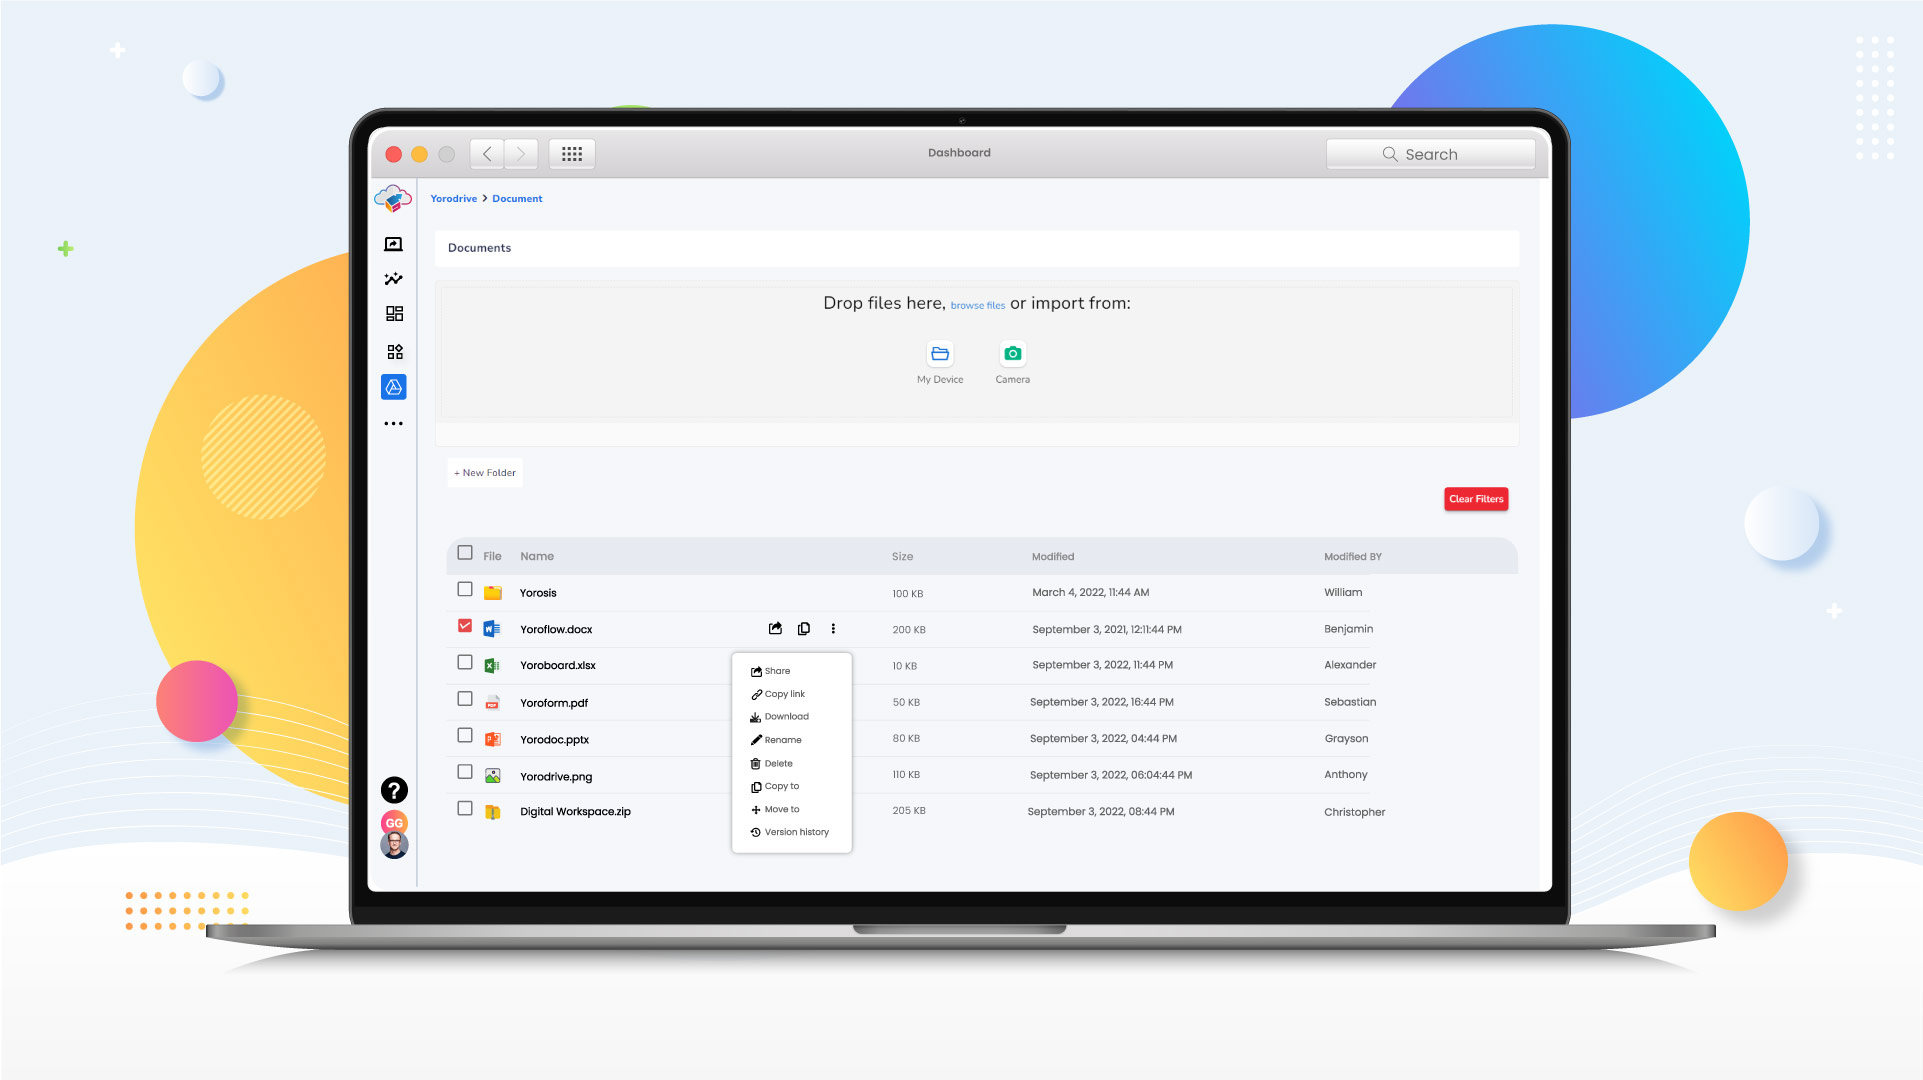Check the checkbox for Yorodrive.png

(464, 771)
